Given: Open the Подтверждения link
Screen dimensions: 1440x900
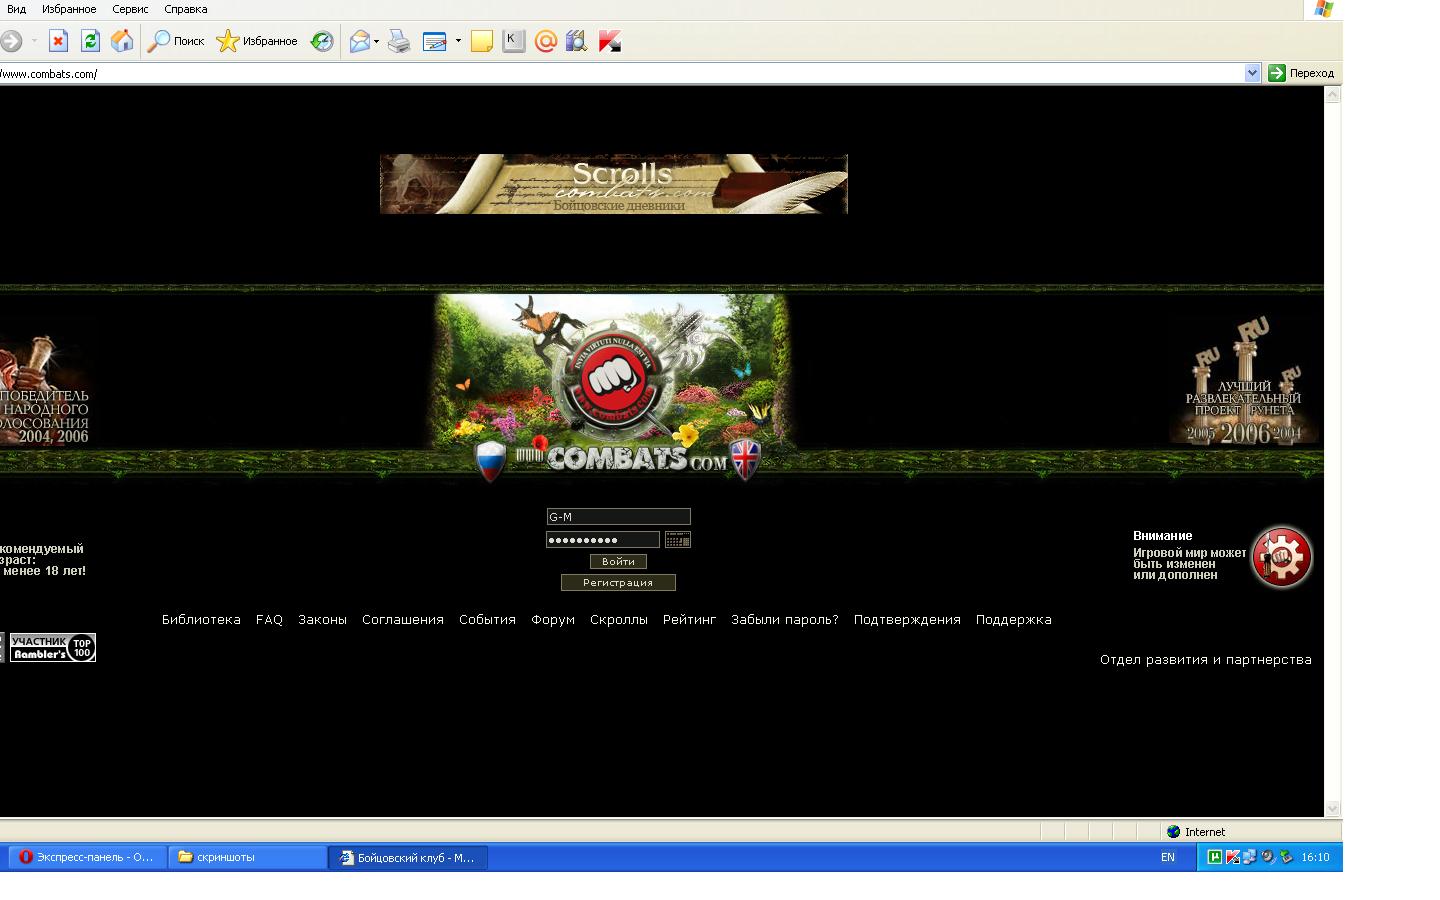Looking at the screenshot, I should (x=907, y=620).
